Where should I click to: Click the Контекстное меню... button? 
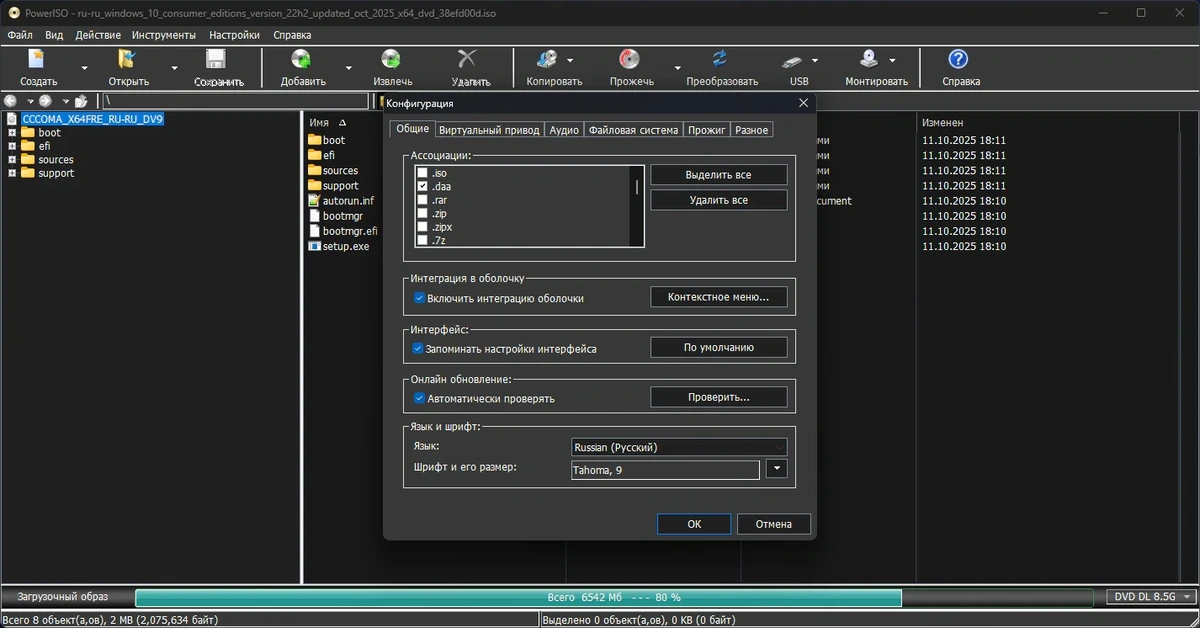coord(718,297)
